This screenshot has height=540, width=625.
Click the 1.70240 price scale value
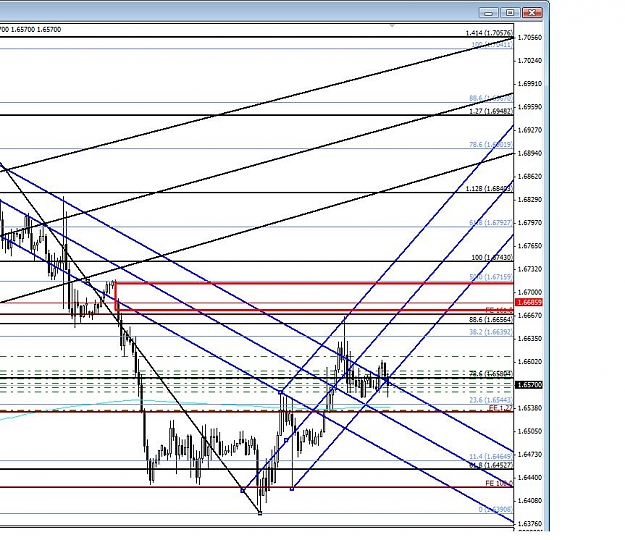click(x=530, y=61)
